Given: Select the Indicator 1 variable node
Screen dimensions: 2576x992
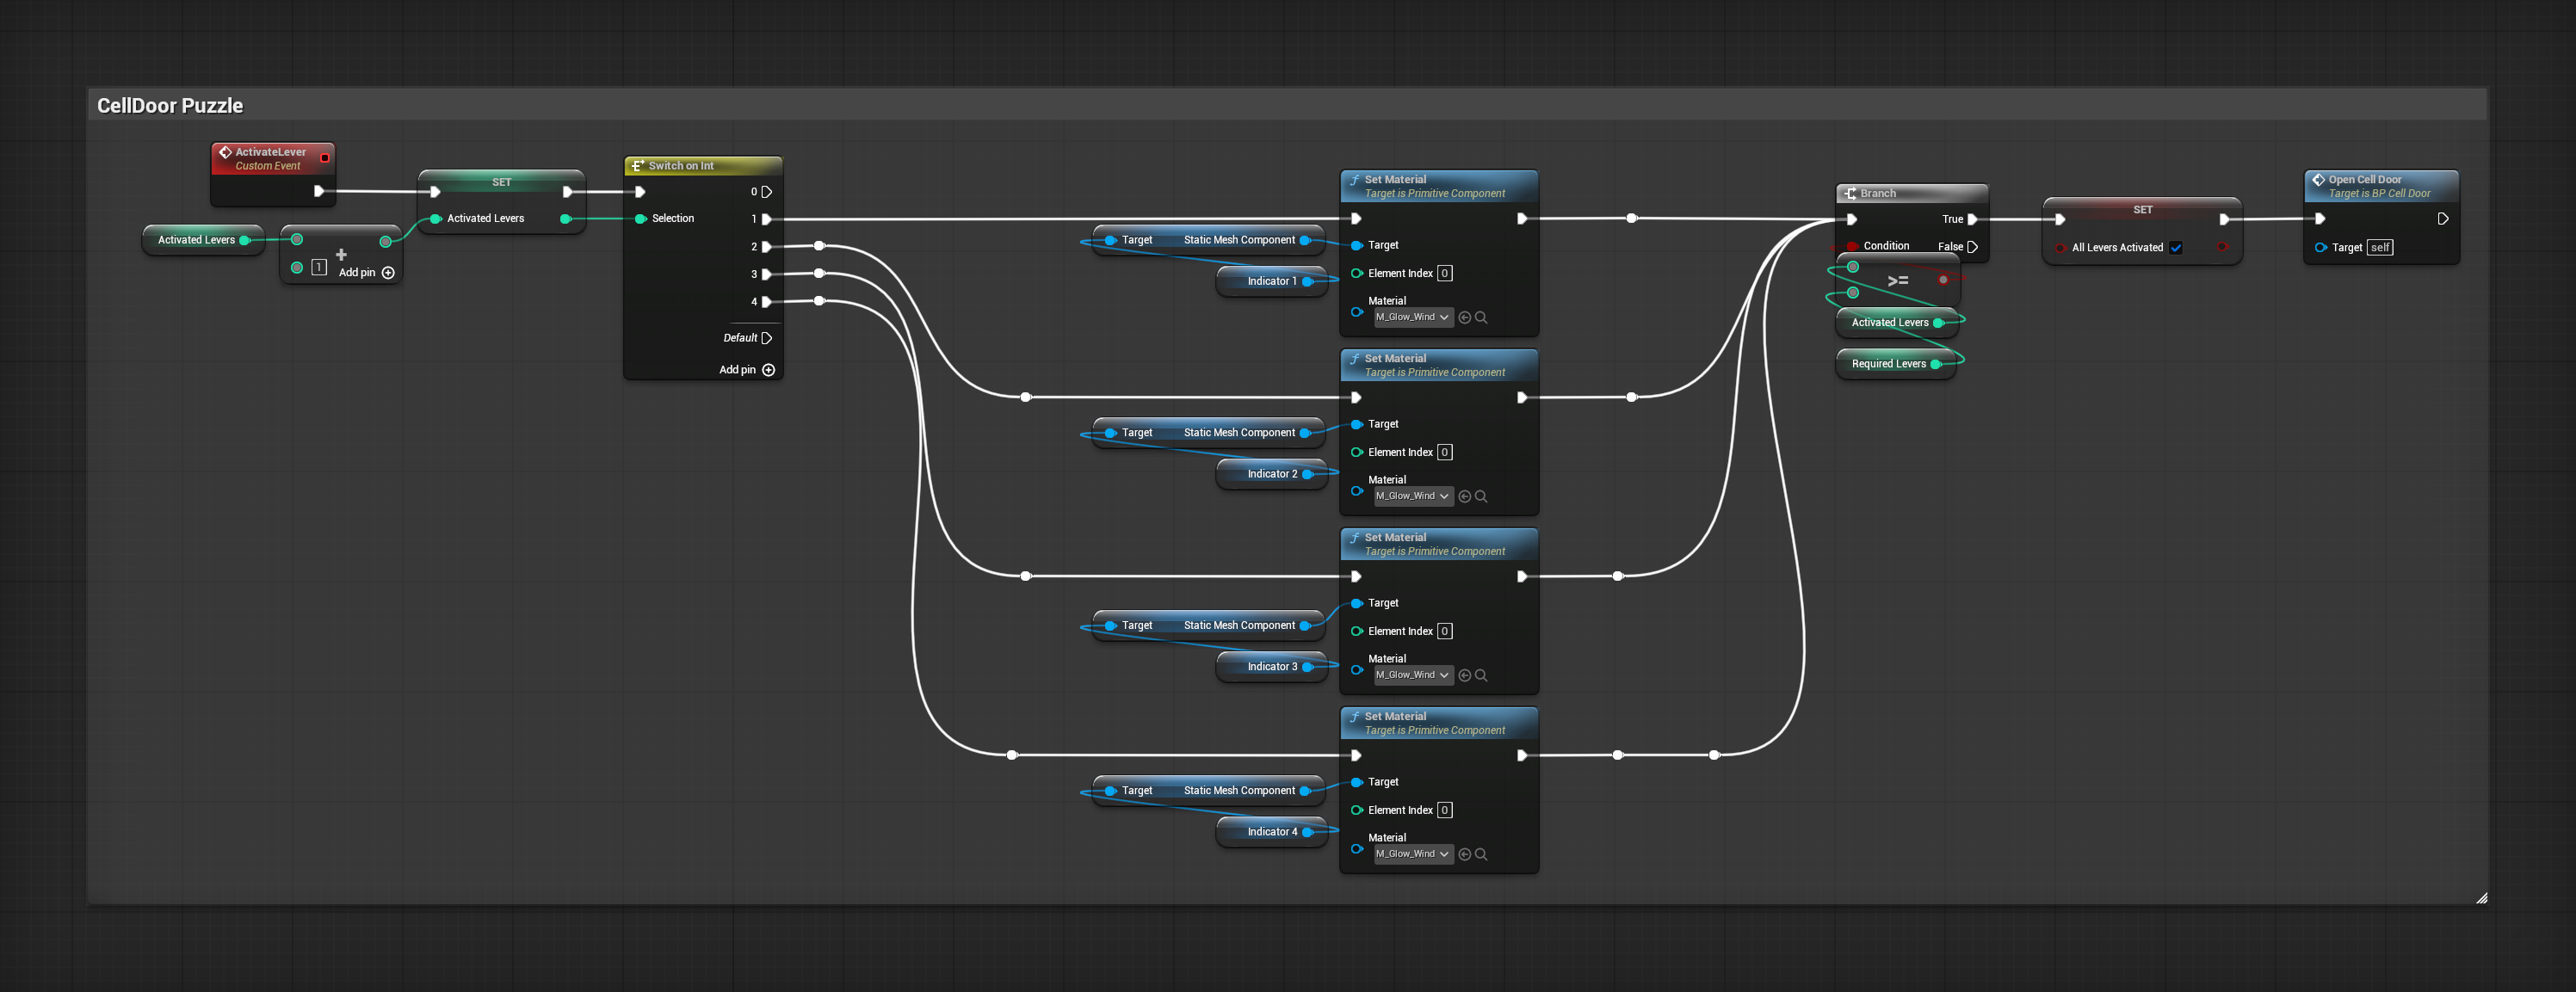Looking at the screenshot, I should [x=1272, y=281].
